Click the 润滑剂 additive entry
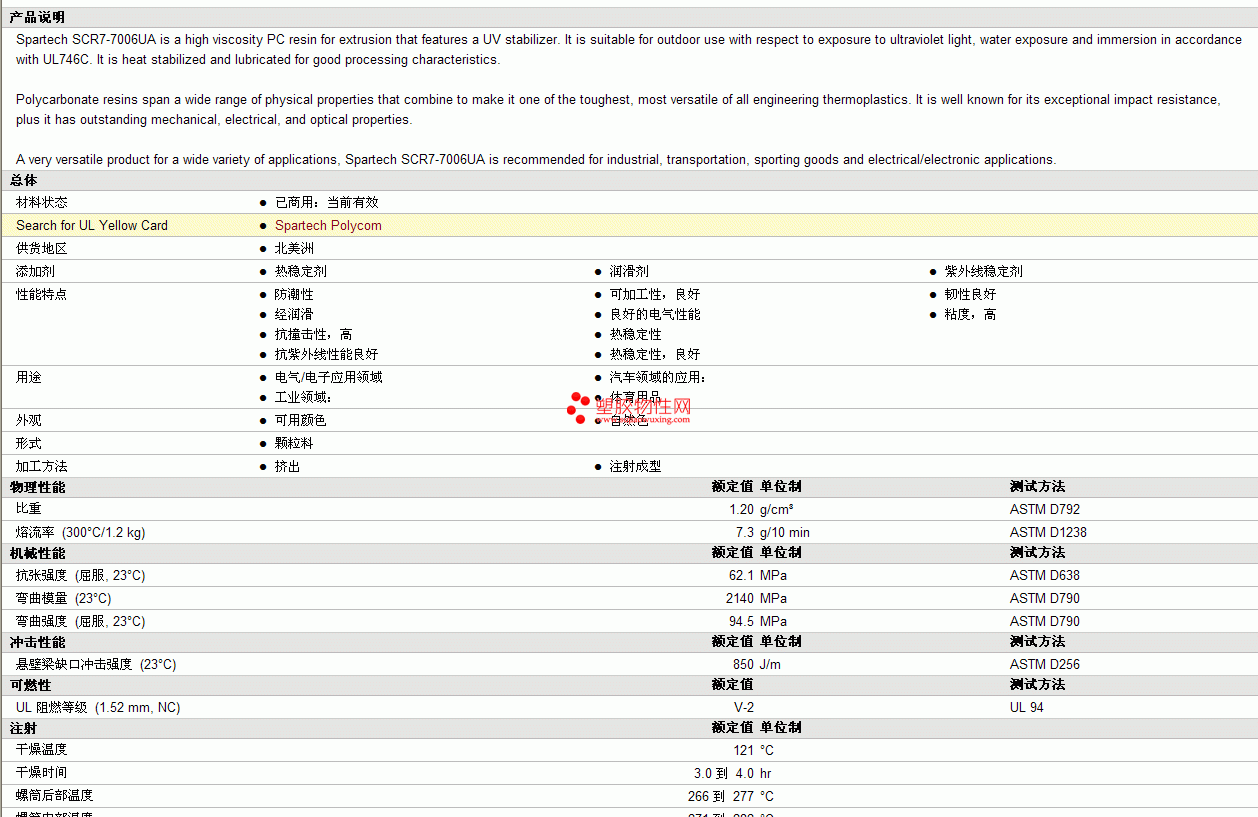This screenshot has width=1258, height=817. (629, 271)
